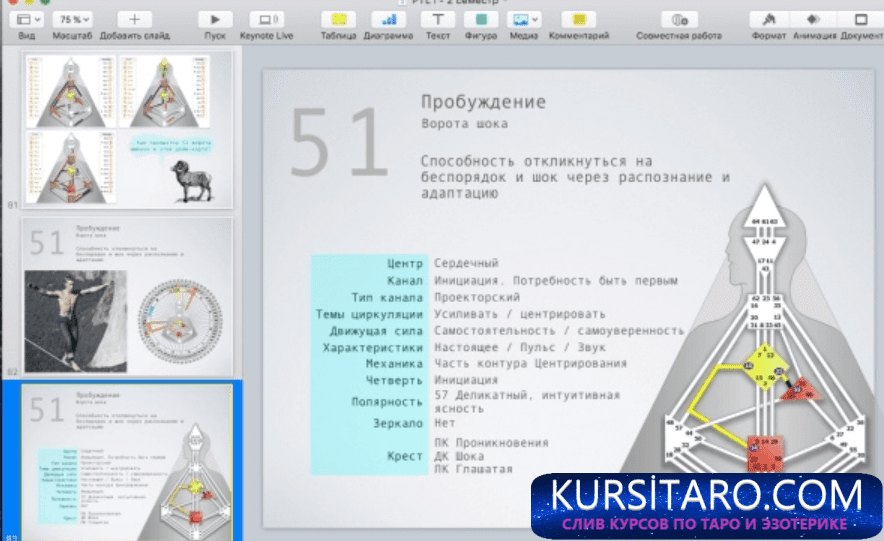Viewport: 884px width, 541px height.
Task: Start the slideshow with Пуск
Action: tap(214, 19)
